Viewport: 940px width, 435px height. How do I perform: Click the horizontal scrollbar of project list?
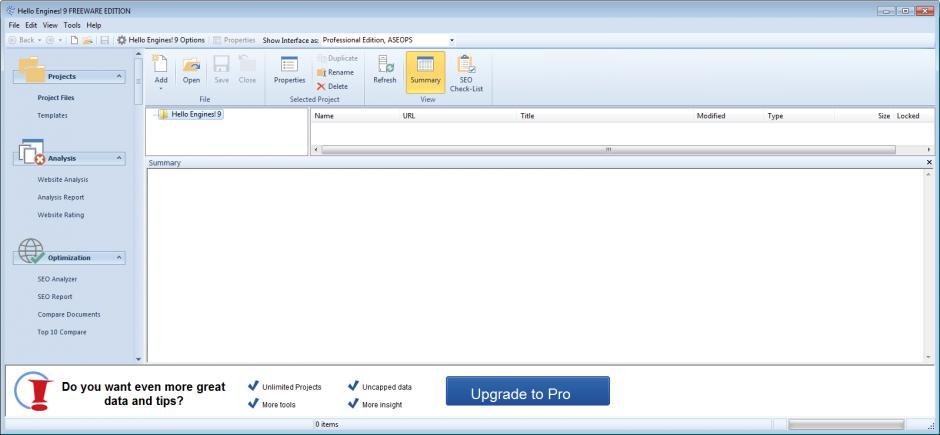[608, 150]
